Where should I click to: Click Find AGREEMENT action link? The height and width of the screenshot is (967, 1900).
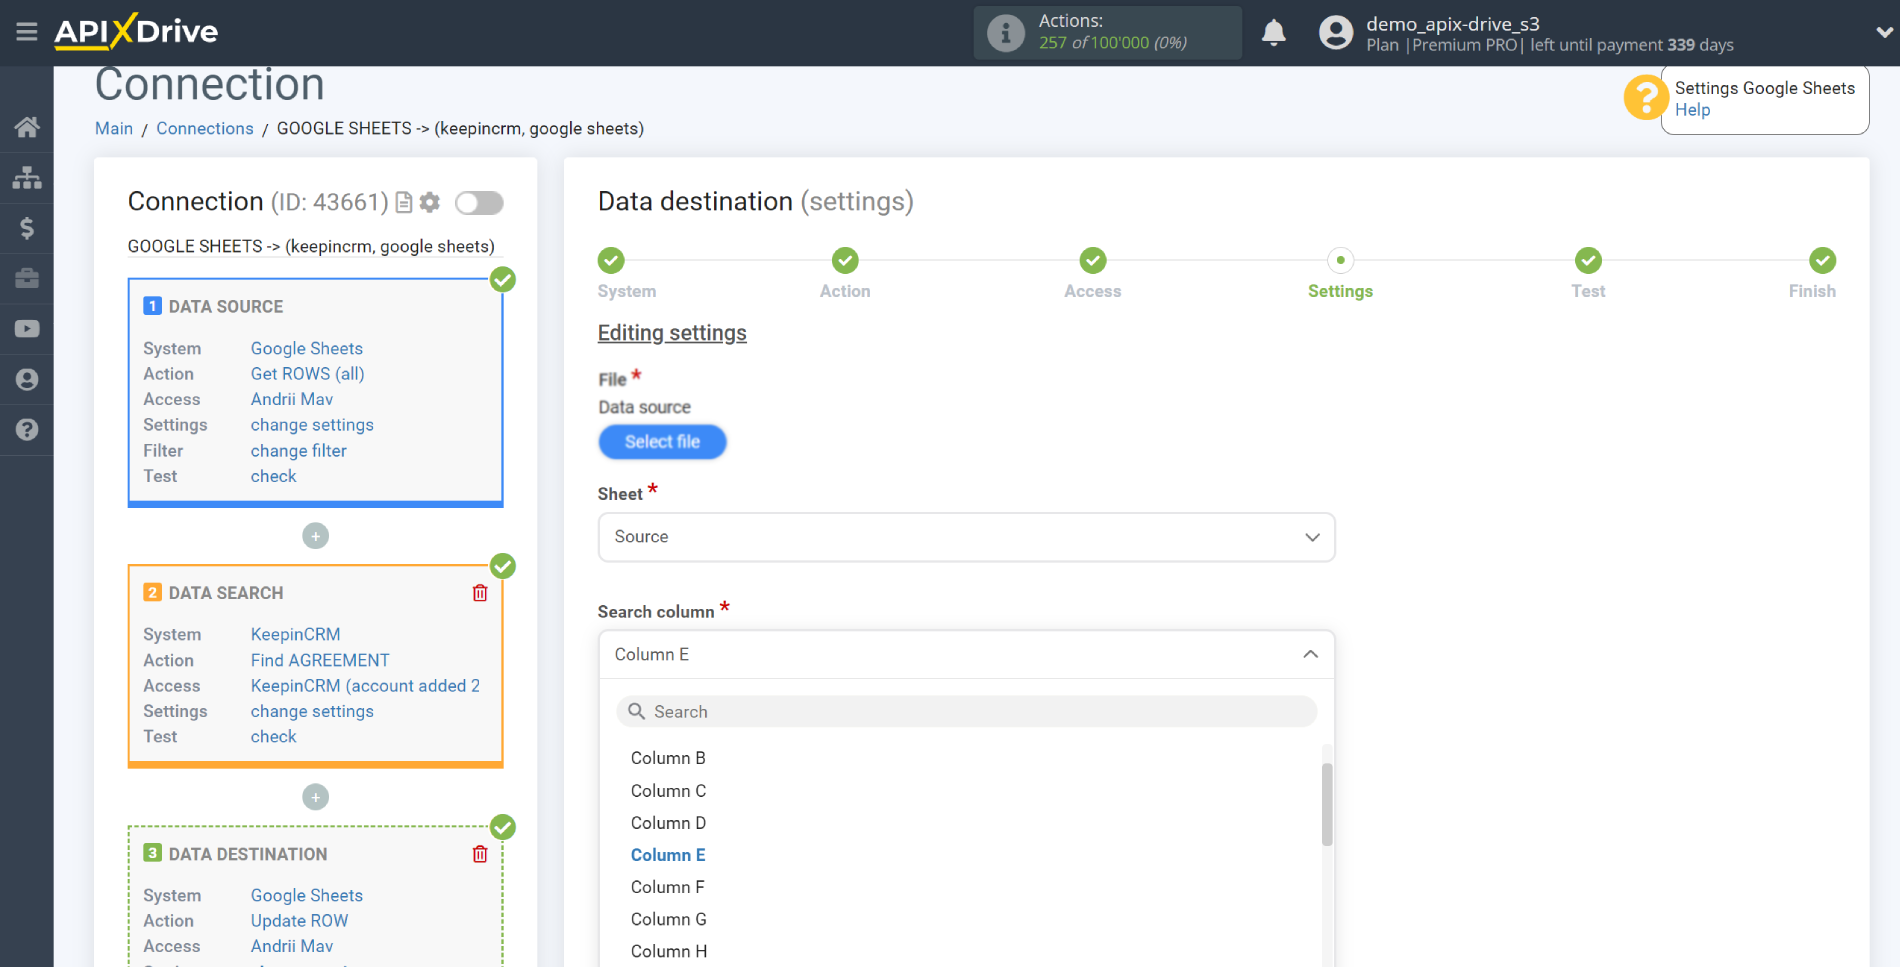click(320, 660)
